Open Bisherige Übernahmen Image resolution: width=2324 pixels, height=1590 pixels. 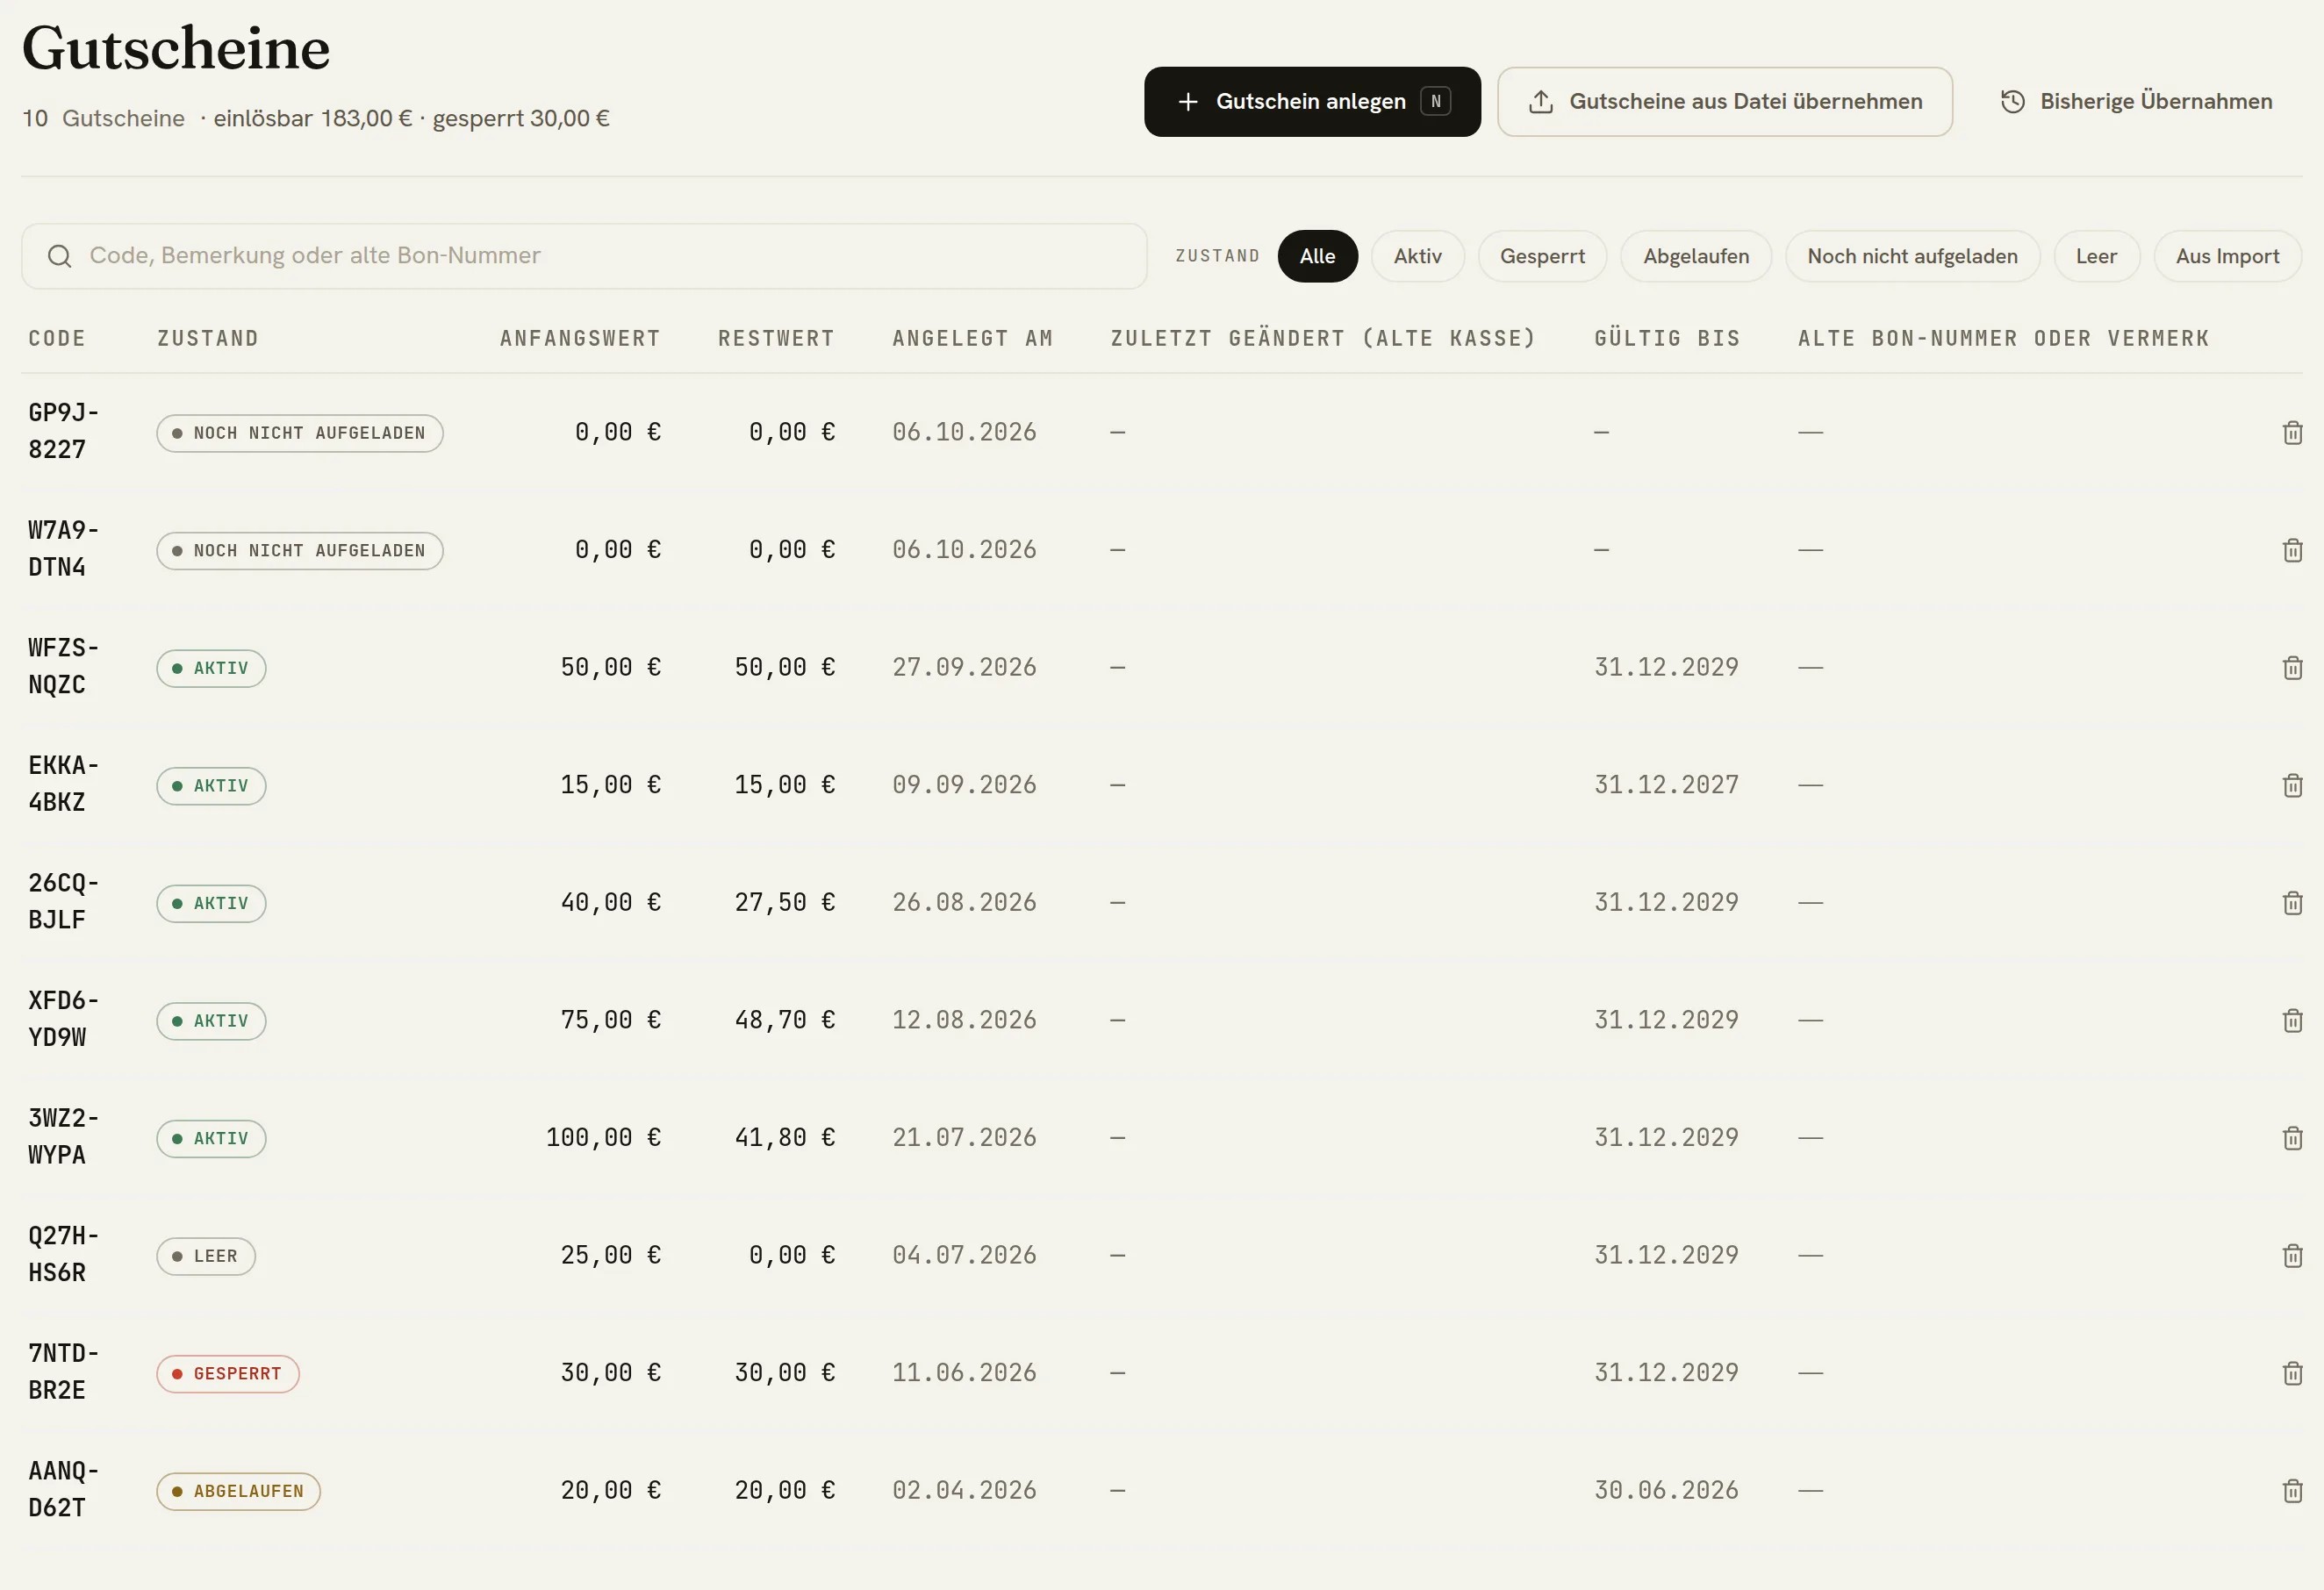pos(2135,101)
